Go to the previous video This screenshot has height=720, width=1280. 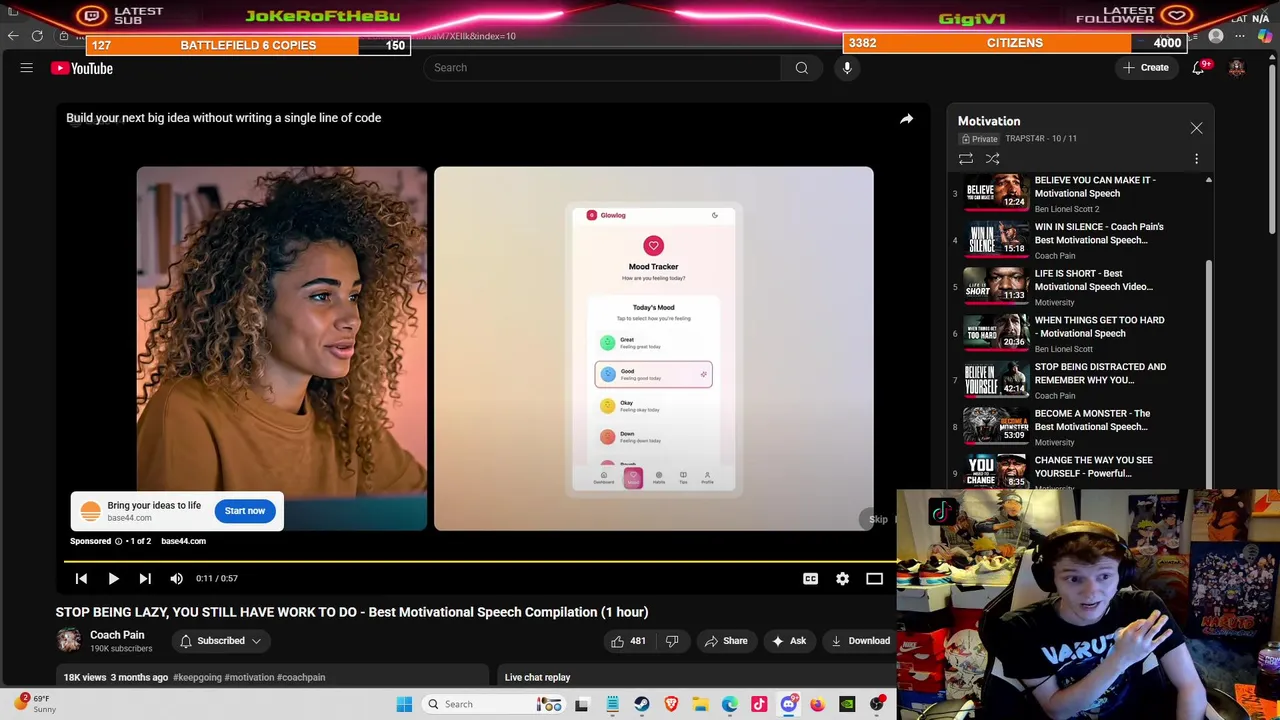tap(81, 578)
